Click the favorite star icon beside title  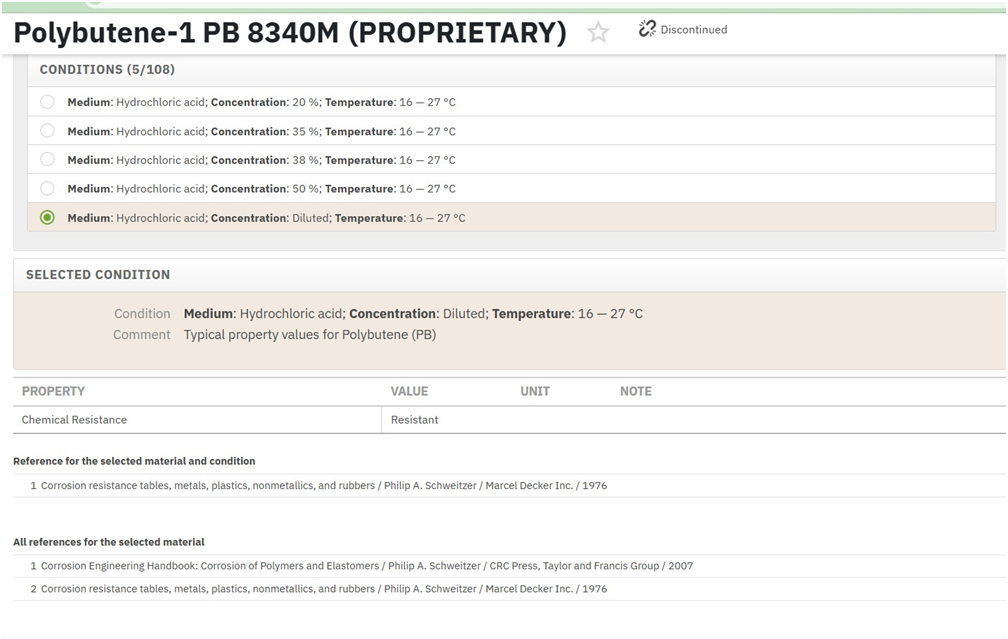point(598,32)
